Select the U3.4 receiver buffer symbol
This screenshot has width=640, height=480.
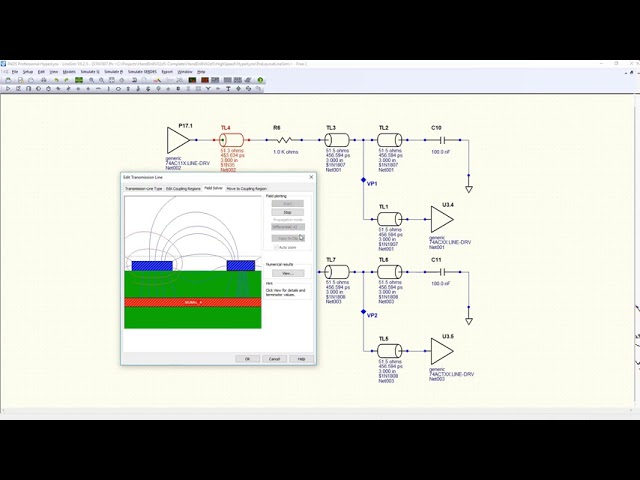(442, 219)
